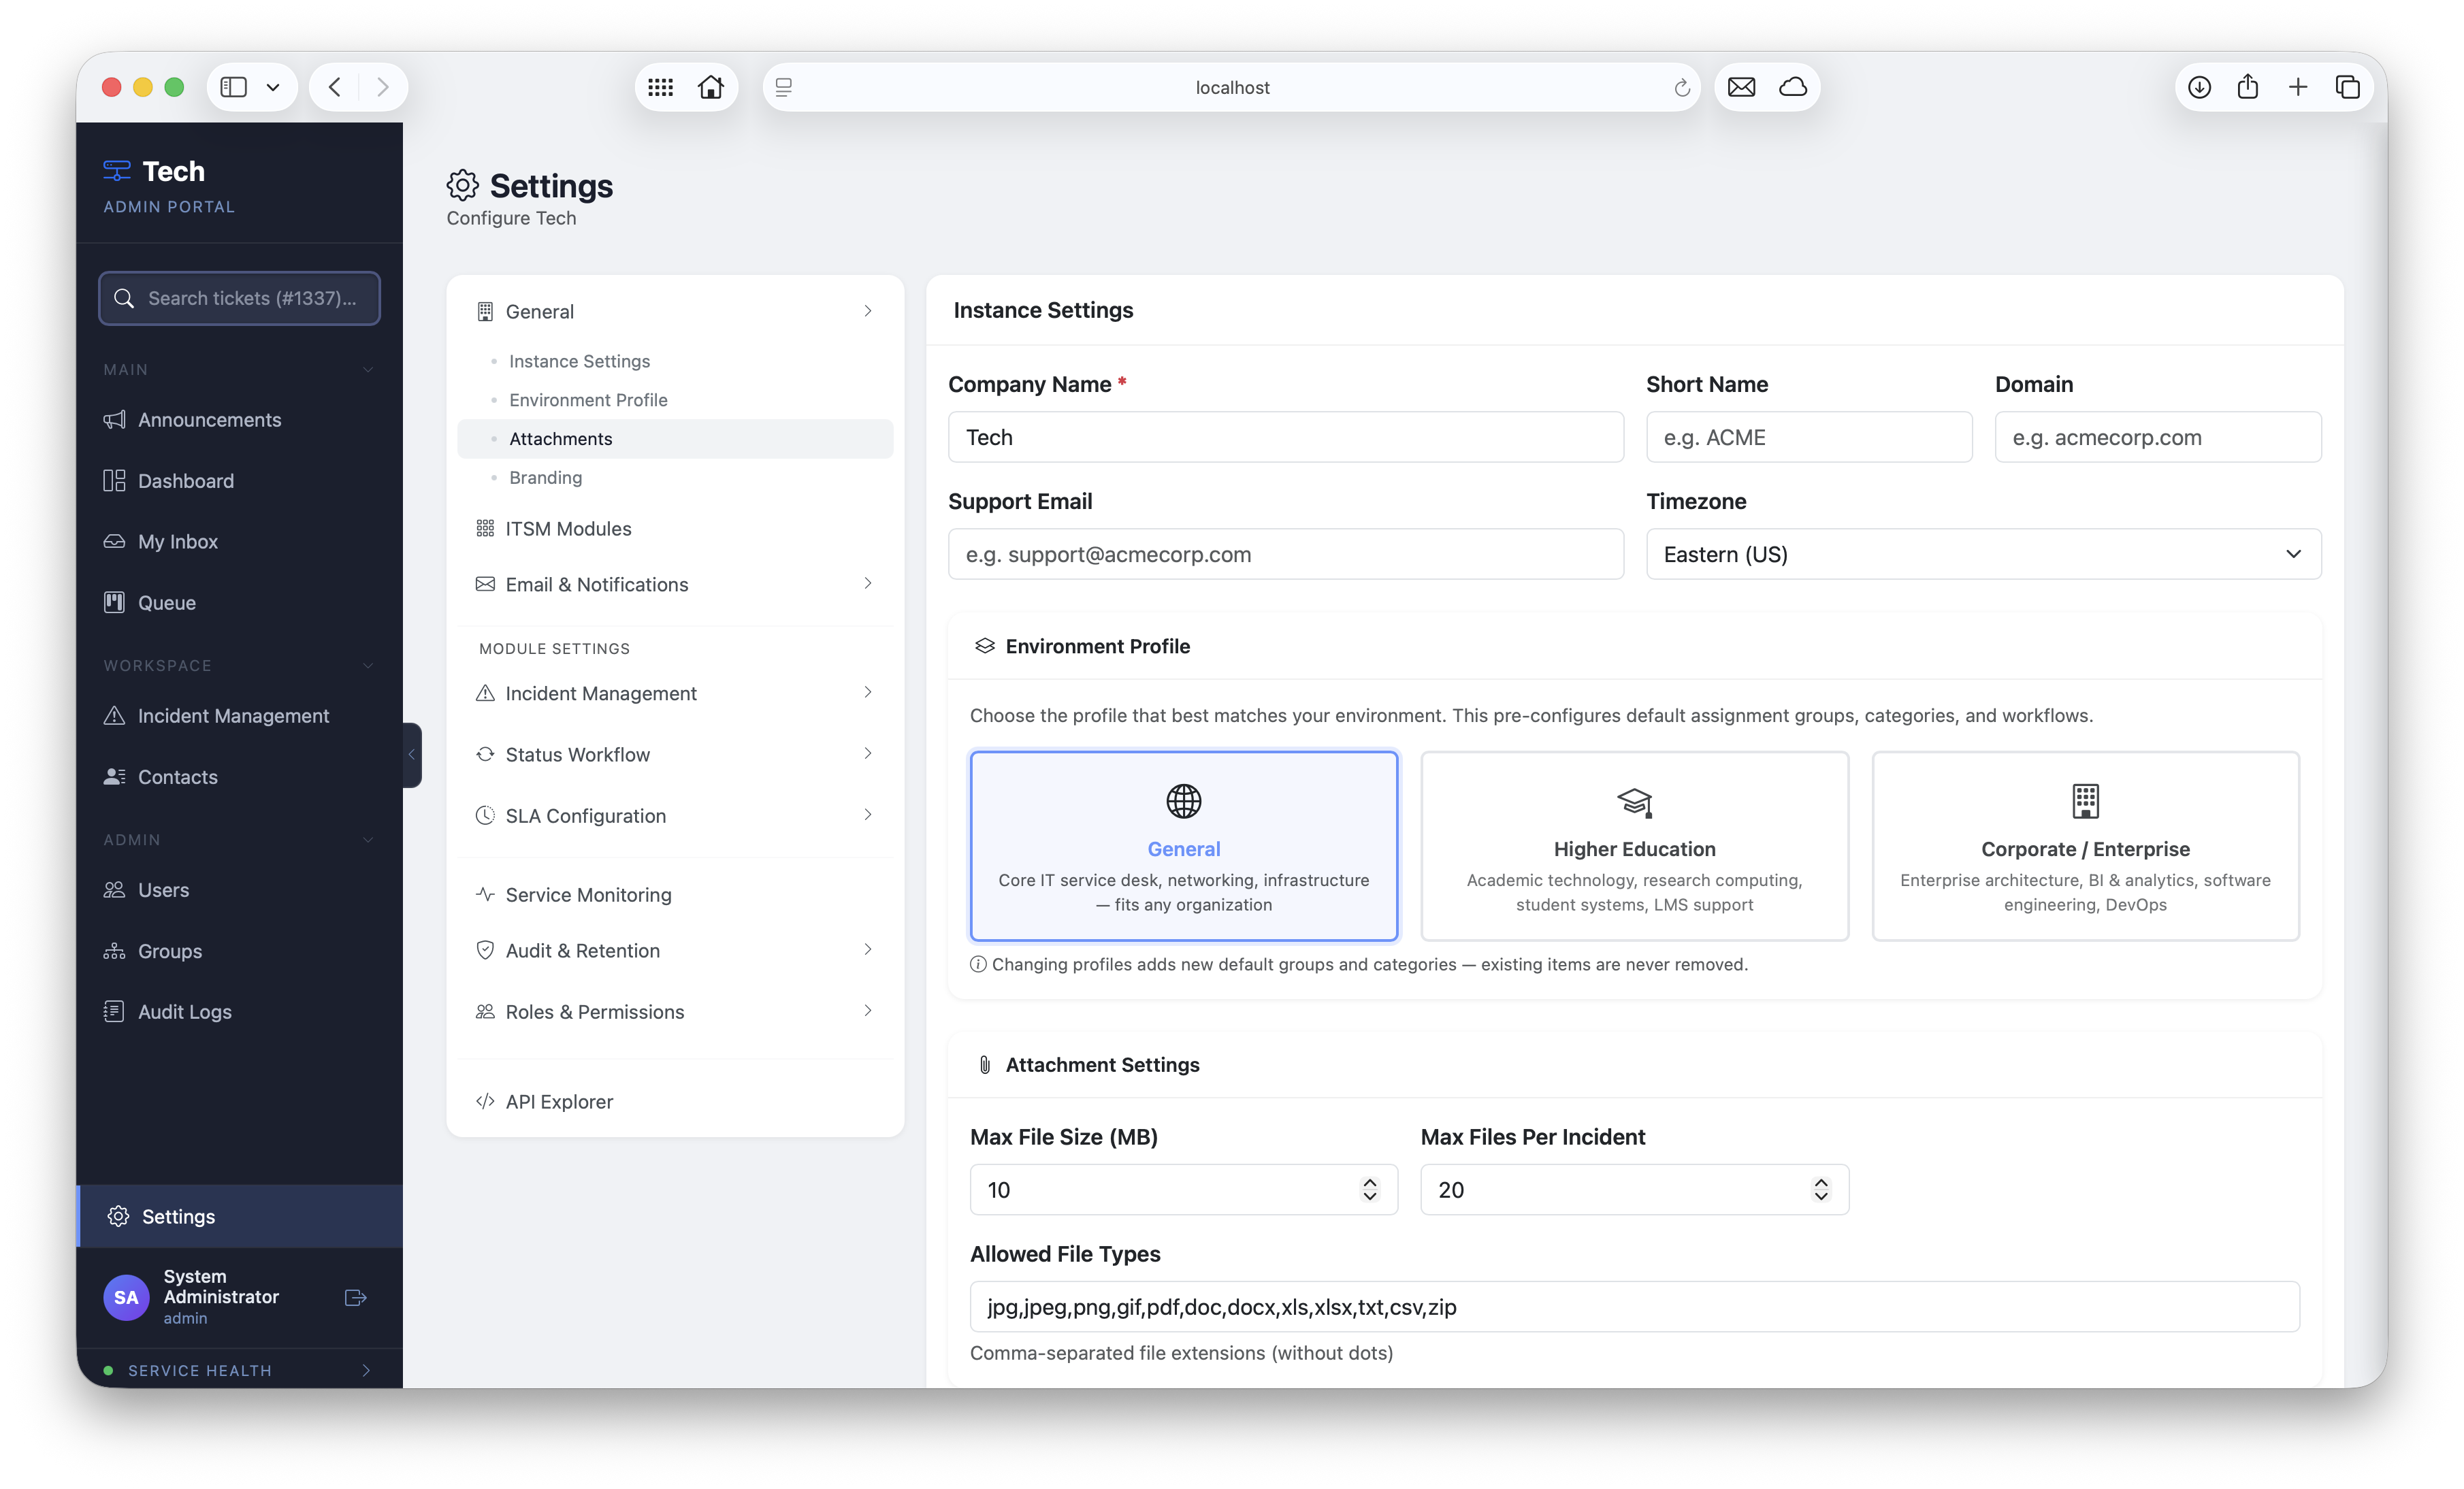Open the API Explorer
Image resolution: width=2464 pixels, height=1489 pixels.
point(559,1101)
